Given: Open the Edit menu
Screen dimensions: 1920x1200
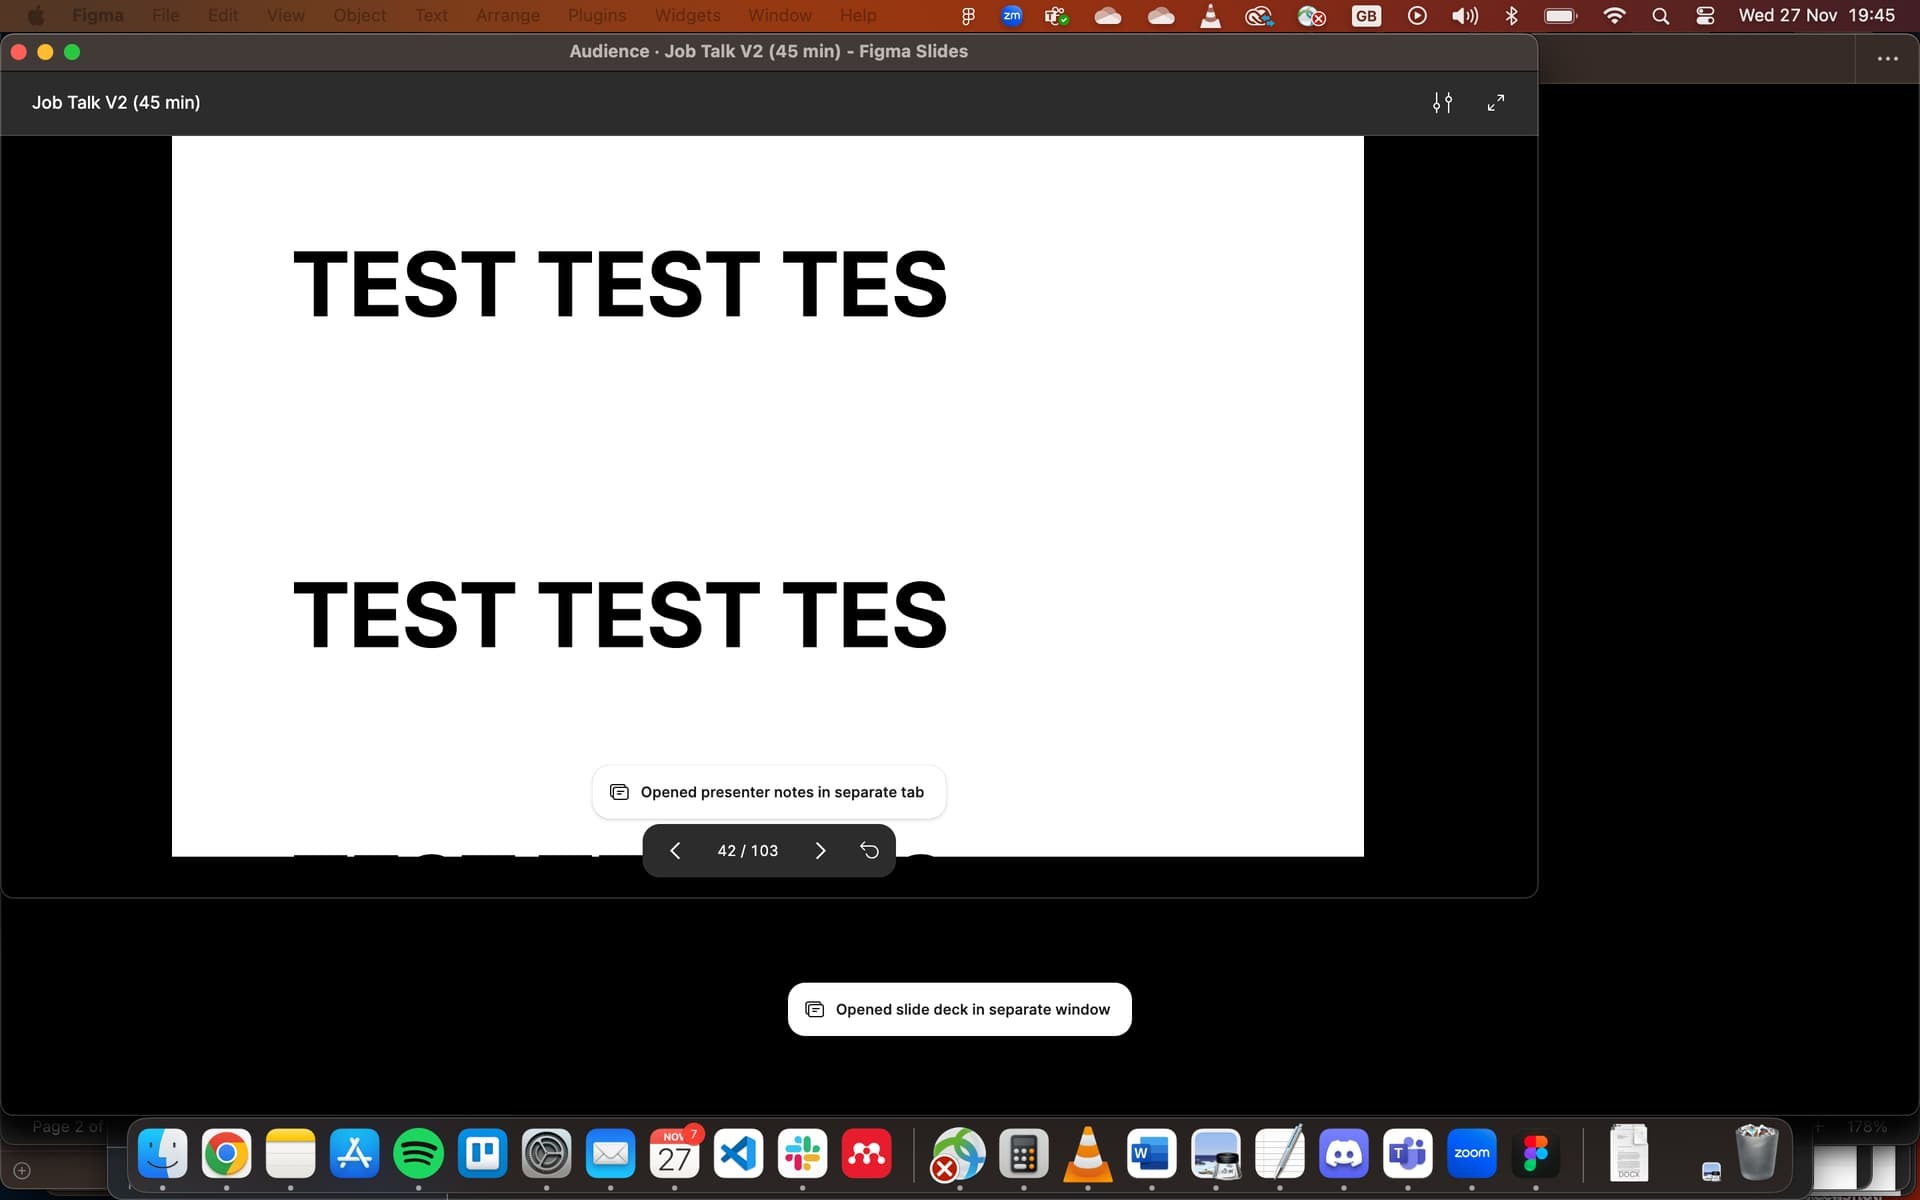Looking at the screenshot, I should (x=223, y=15).
